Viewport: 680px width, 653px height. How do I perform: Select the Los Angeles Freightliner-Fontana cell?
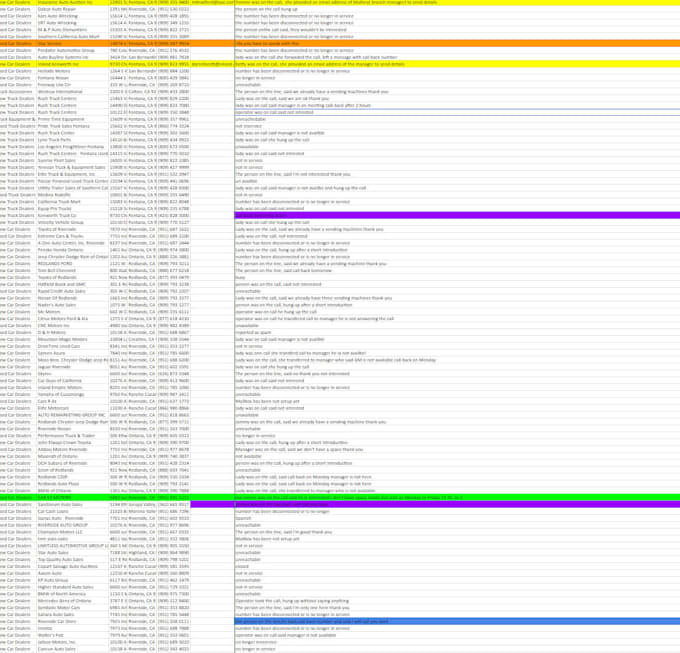(72, 147)
